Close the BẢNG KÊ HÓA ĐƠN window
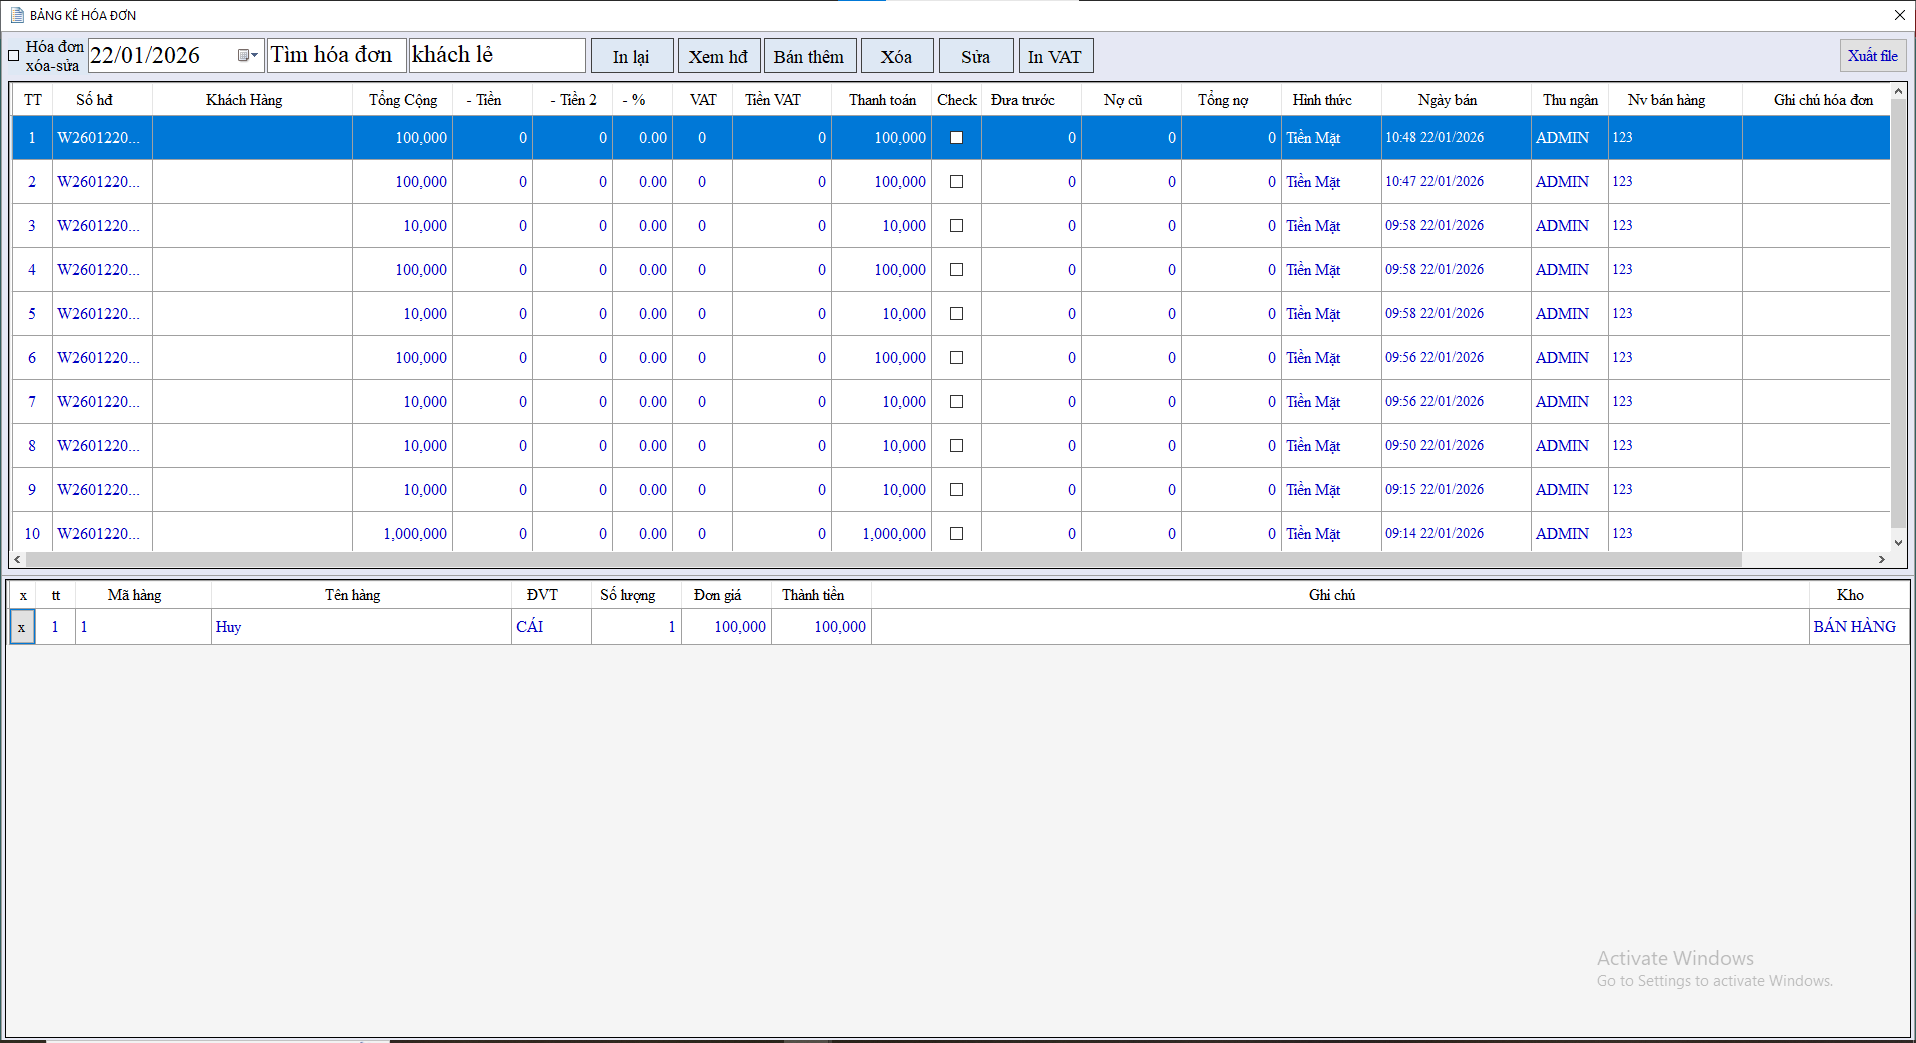 [1899, 15]
